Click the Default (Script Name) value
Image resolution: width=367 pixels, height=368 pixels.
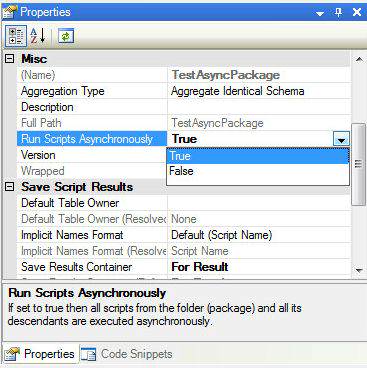(x=222, y=235)
